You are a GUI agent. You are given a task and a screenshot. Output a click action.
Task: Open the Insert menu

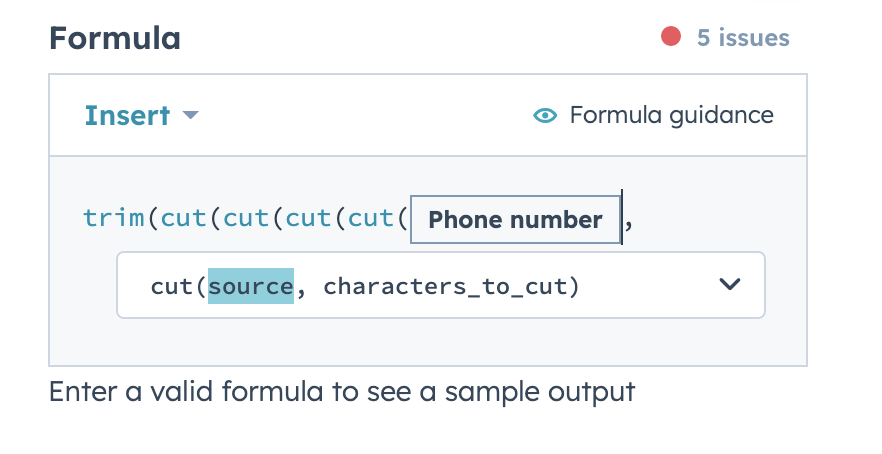(x=127, y=116)
